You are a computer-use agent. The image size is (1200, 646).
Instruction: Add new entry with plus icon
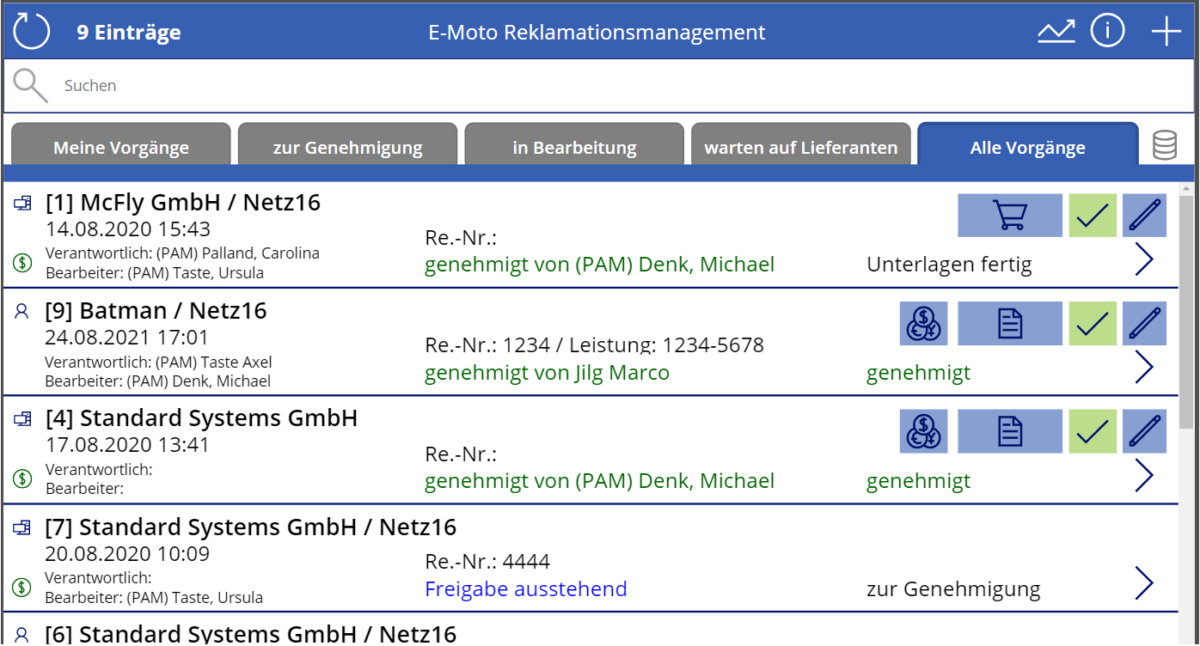pyautogui.click(x=1166, y=31)
